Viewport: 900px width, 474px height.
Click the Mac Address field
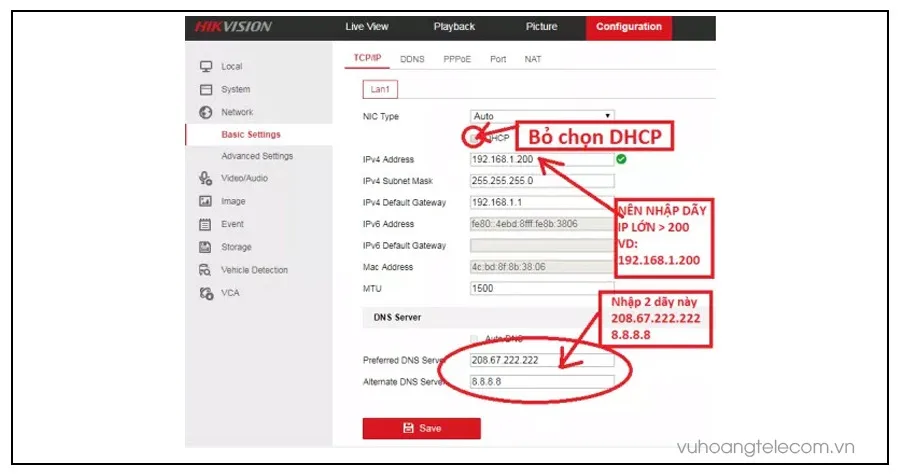tap(542, 267)
